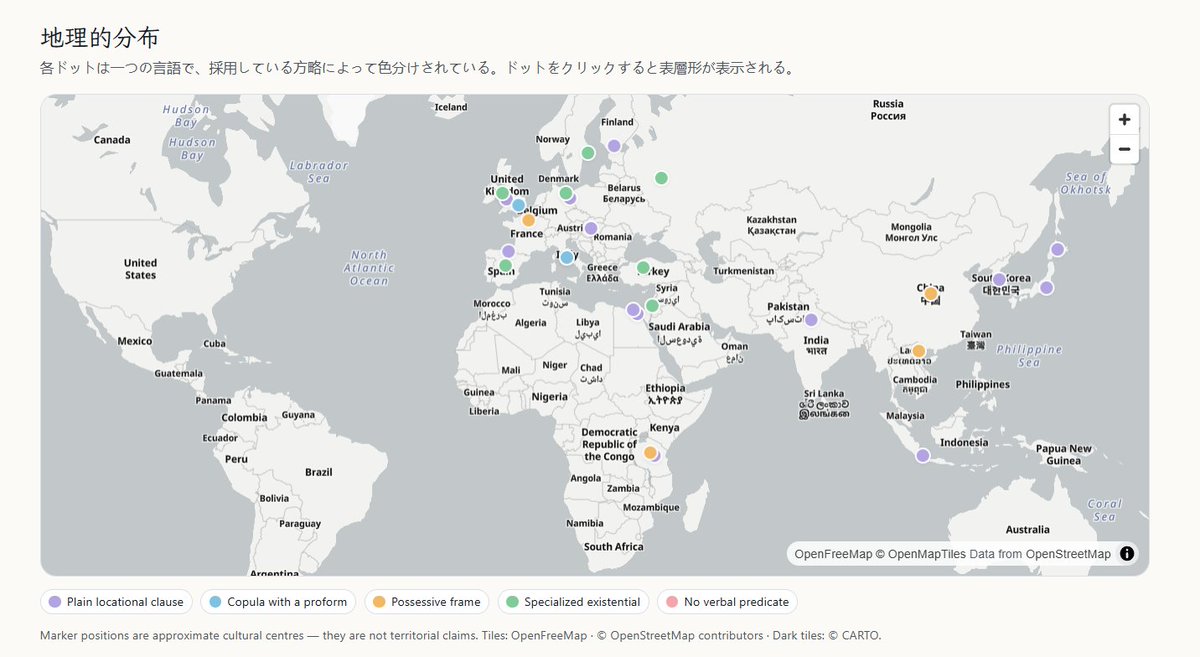Toggle the Specialized existential legend chip
1200x657 pixels.
pos(573,602)
